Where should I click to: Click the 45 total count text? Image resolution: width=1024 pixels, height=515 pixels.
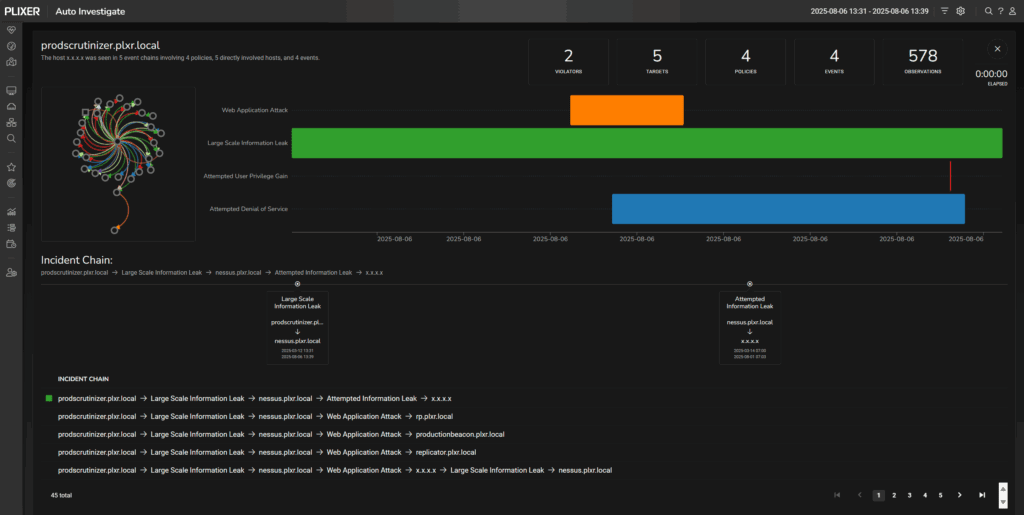[61, 495]
